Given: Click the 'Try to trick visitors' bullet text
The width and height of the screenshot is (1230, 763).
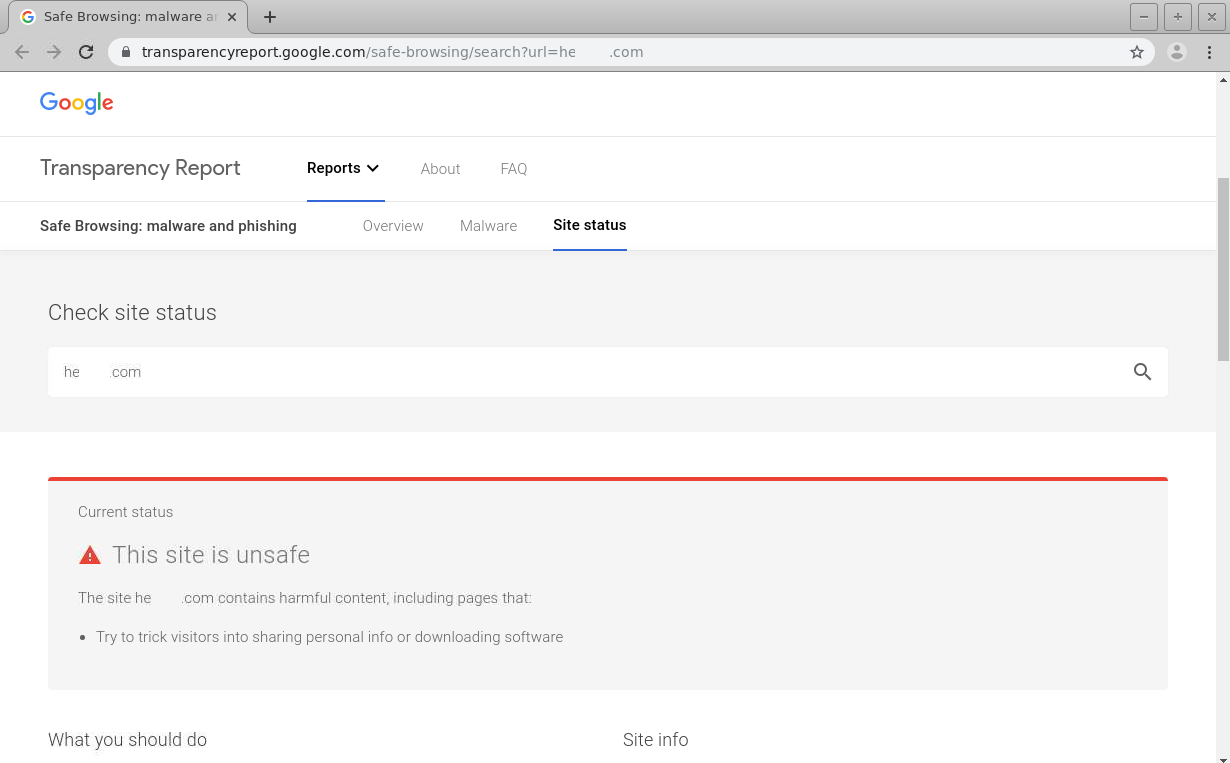Looking at the screenshot, I should (x=330, y=637).
